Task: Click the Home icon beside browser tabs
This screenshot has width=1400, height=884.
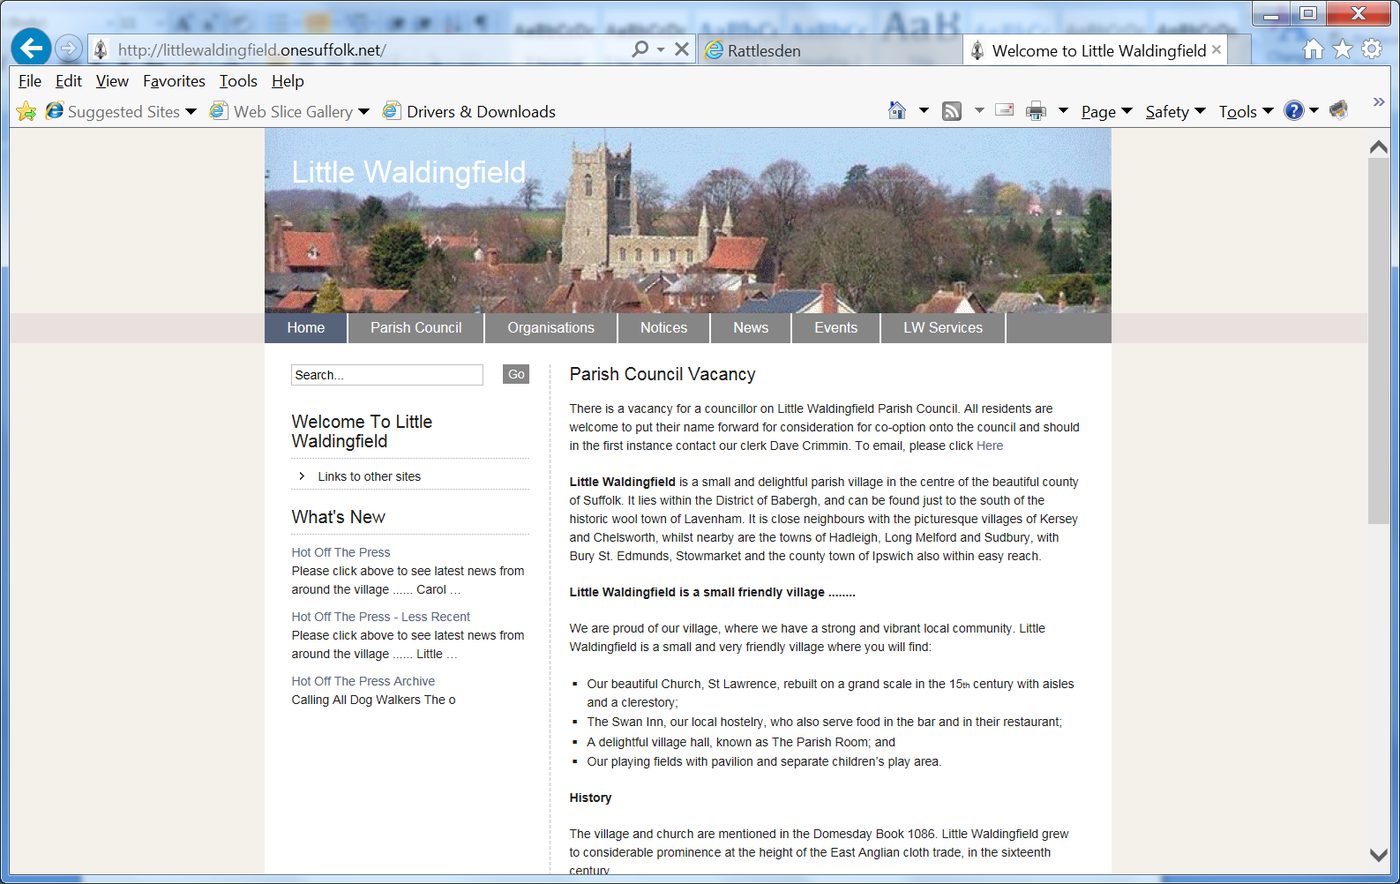Action: (1313, 49)
